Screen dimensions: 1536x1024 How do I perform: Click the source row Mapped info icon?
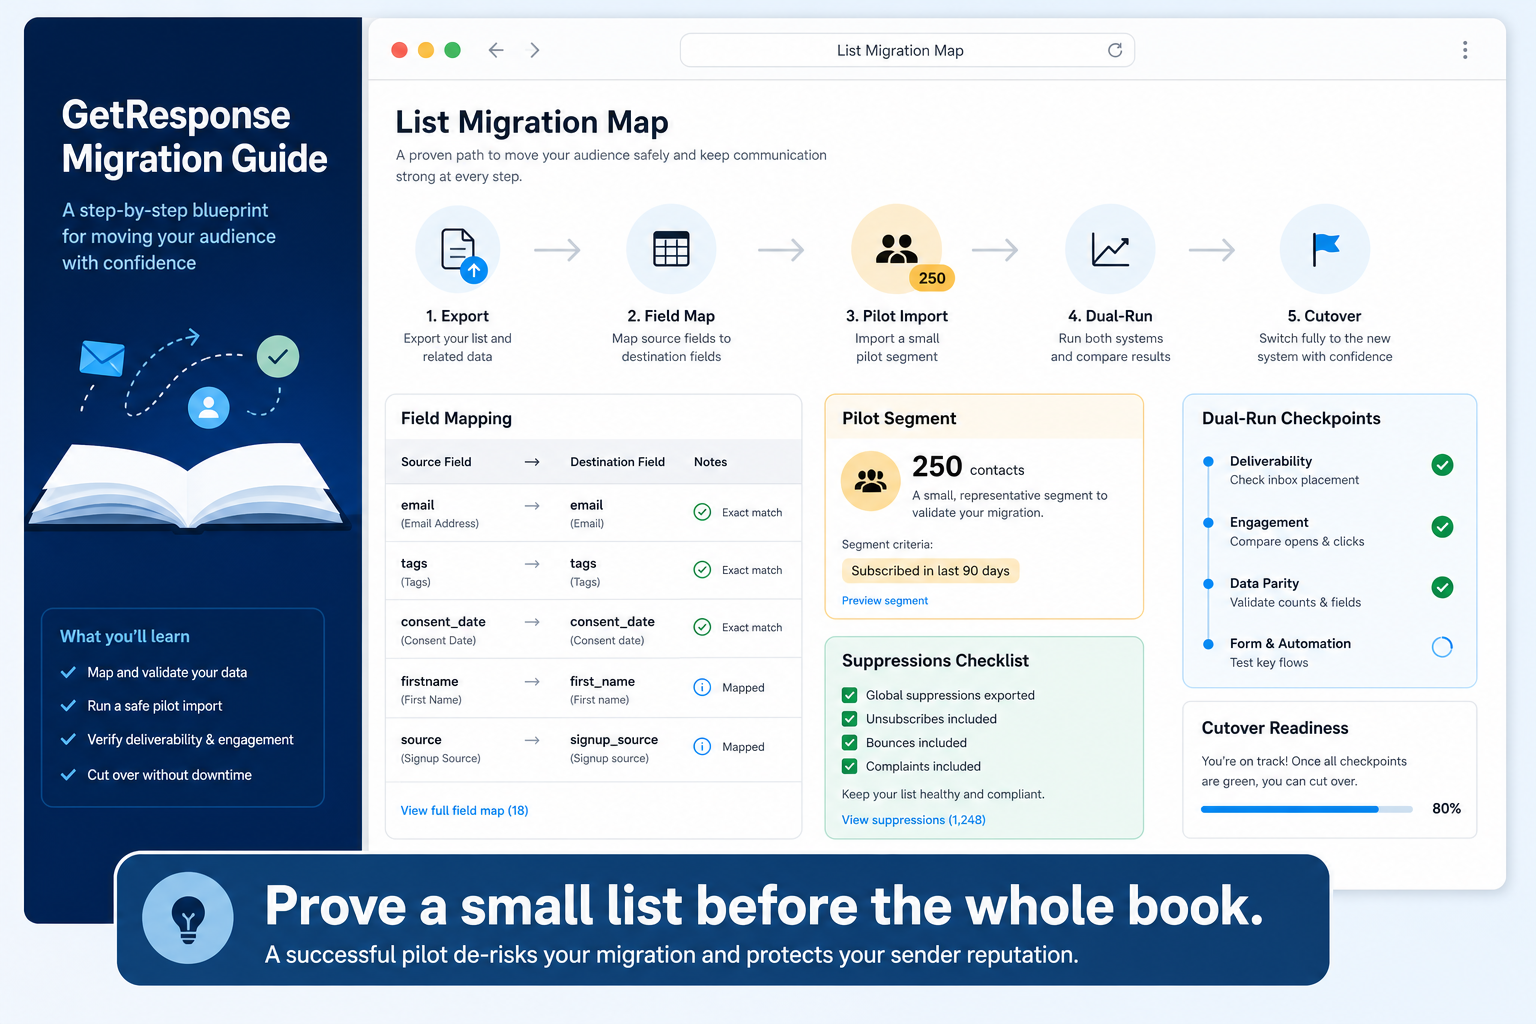coord(702,746)
